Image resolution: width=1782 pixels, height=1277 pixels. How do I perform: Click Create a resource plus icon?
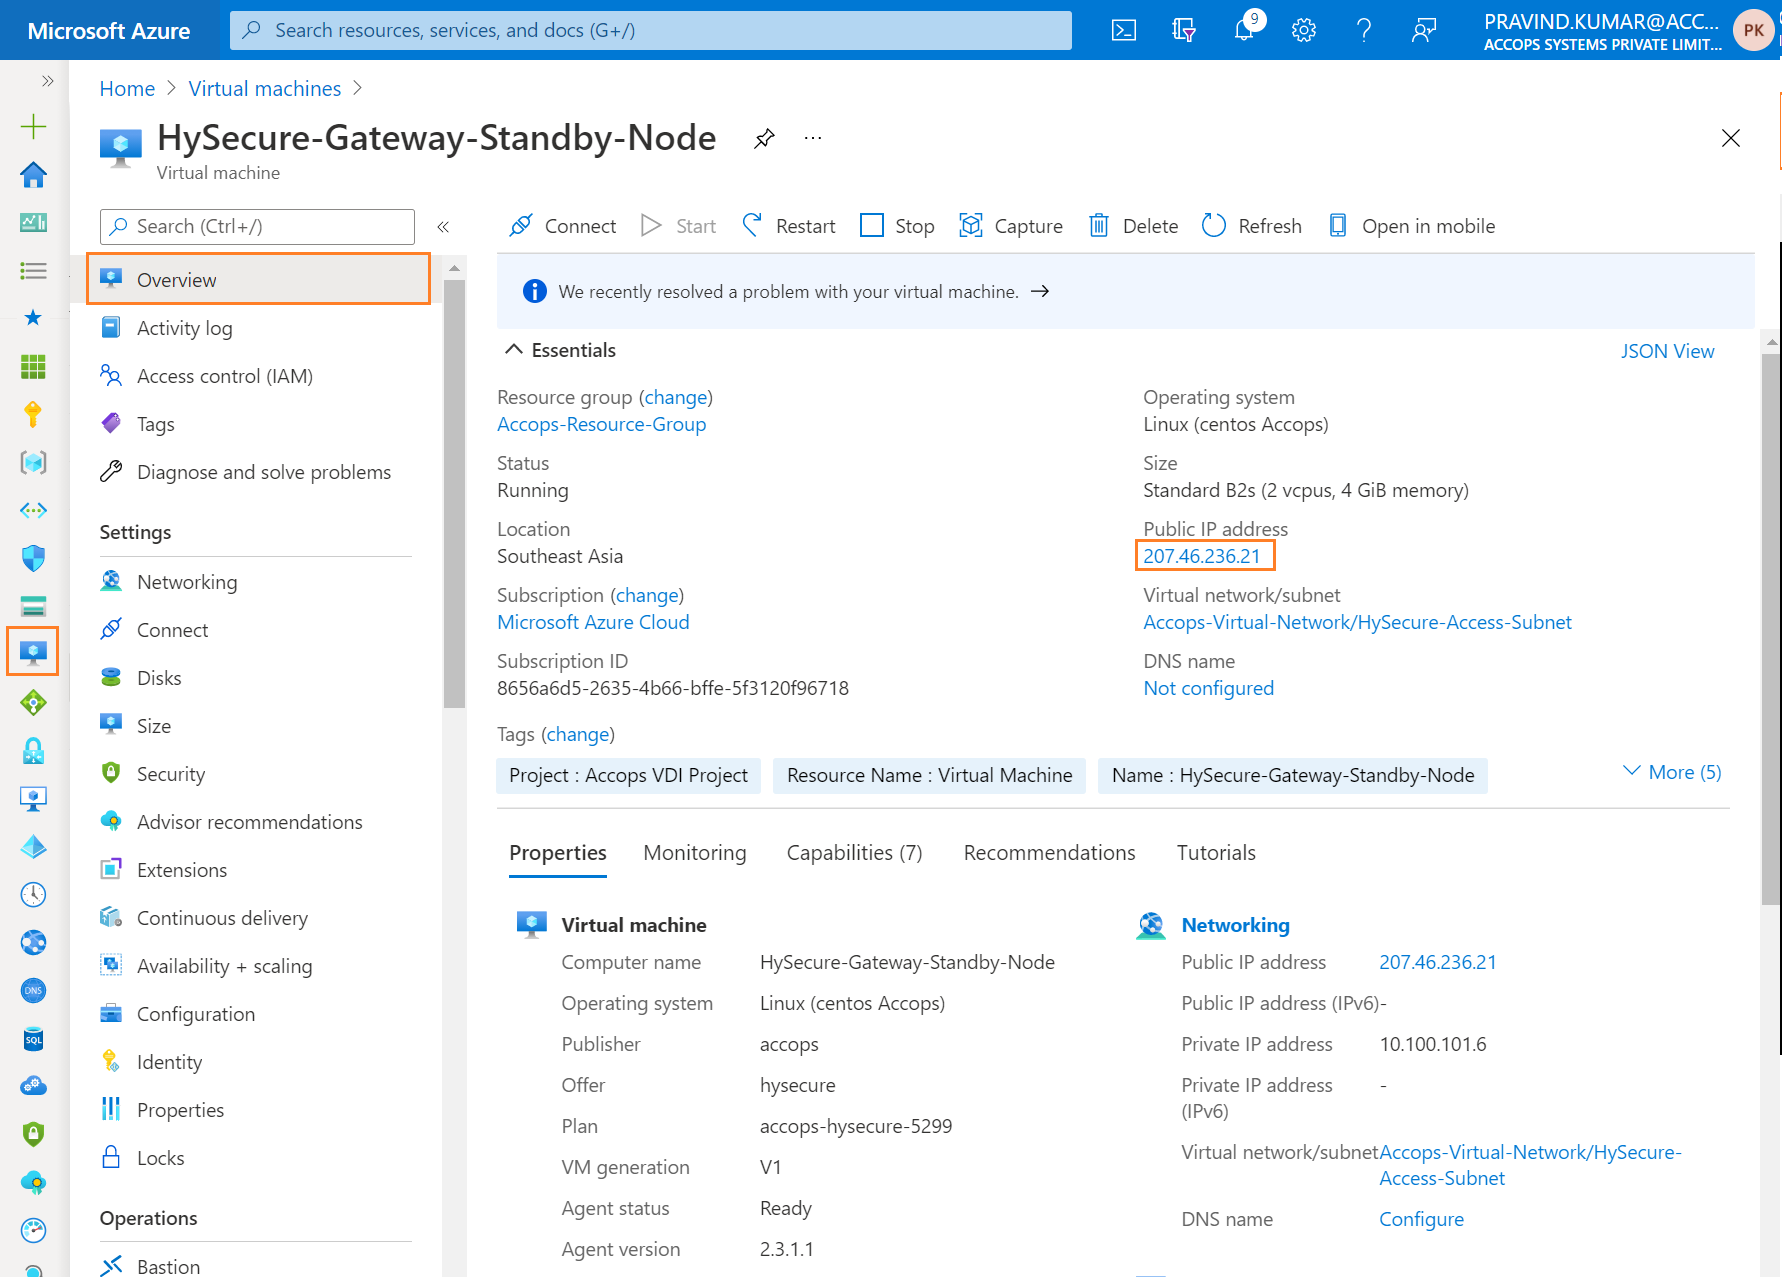[33, 126]
